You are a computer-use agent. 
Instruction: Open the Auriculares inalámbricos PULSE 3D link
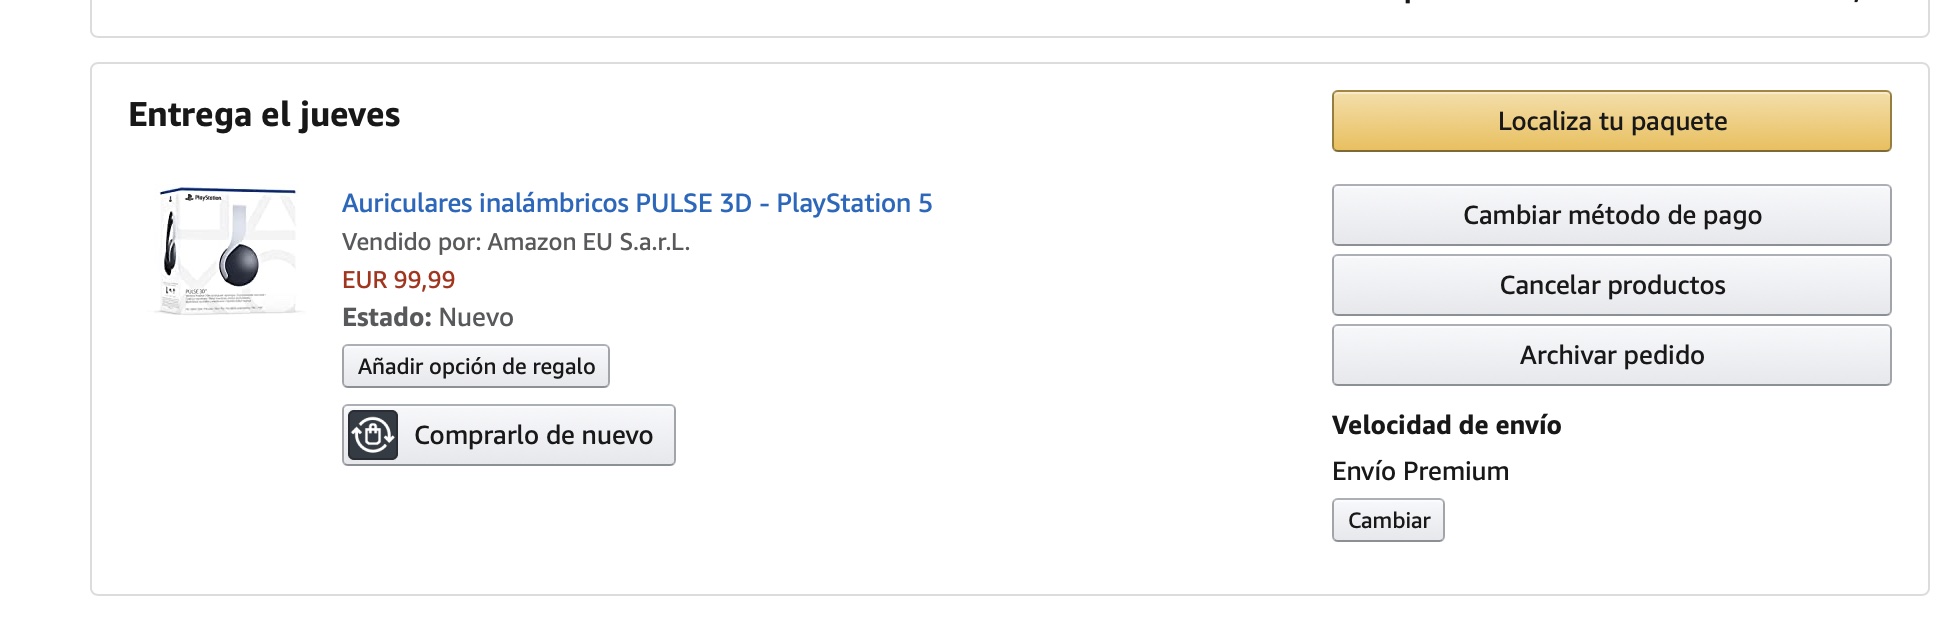[x=636, y=203]
